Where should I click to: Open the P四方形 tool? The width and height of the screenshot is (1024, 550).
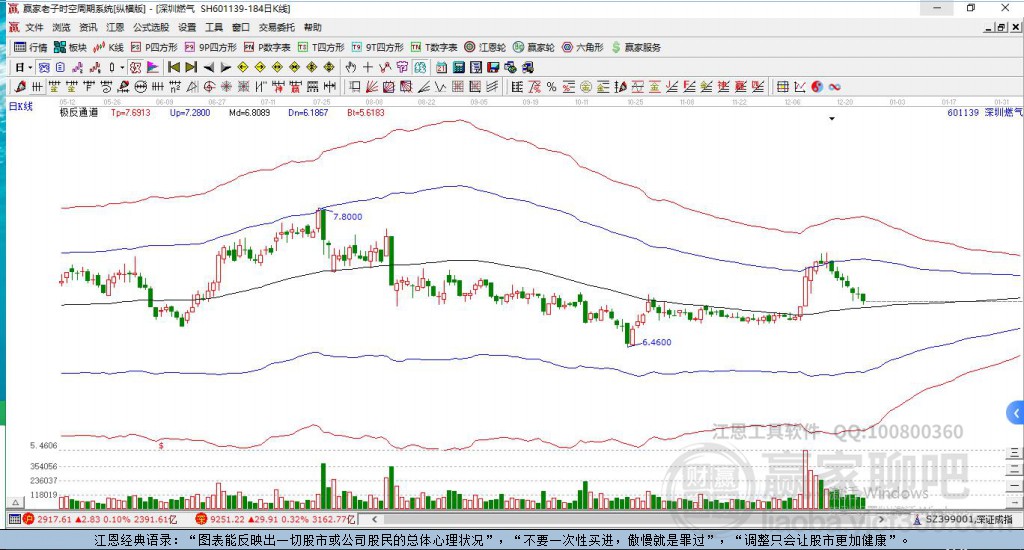[x=154, y=47]
